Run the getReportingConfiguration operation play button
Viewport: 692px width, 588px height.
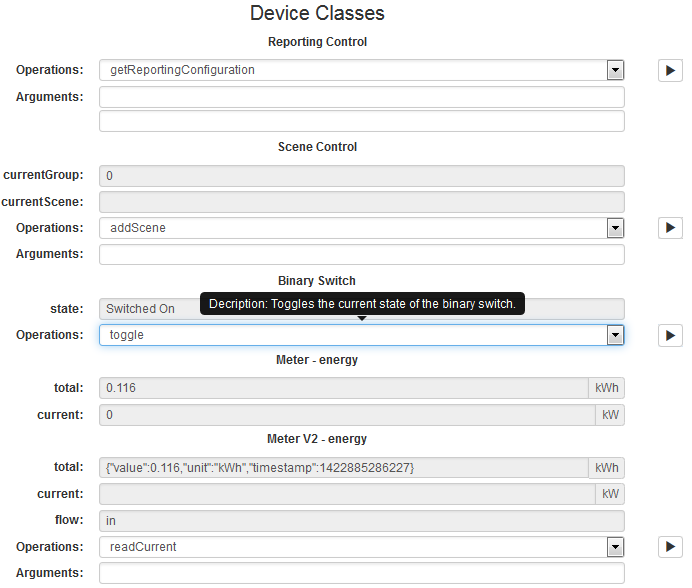[670, 70]
